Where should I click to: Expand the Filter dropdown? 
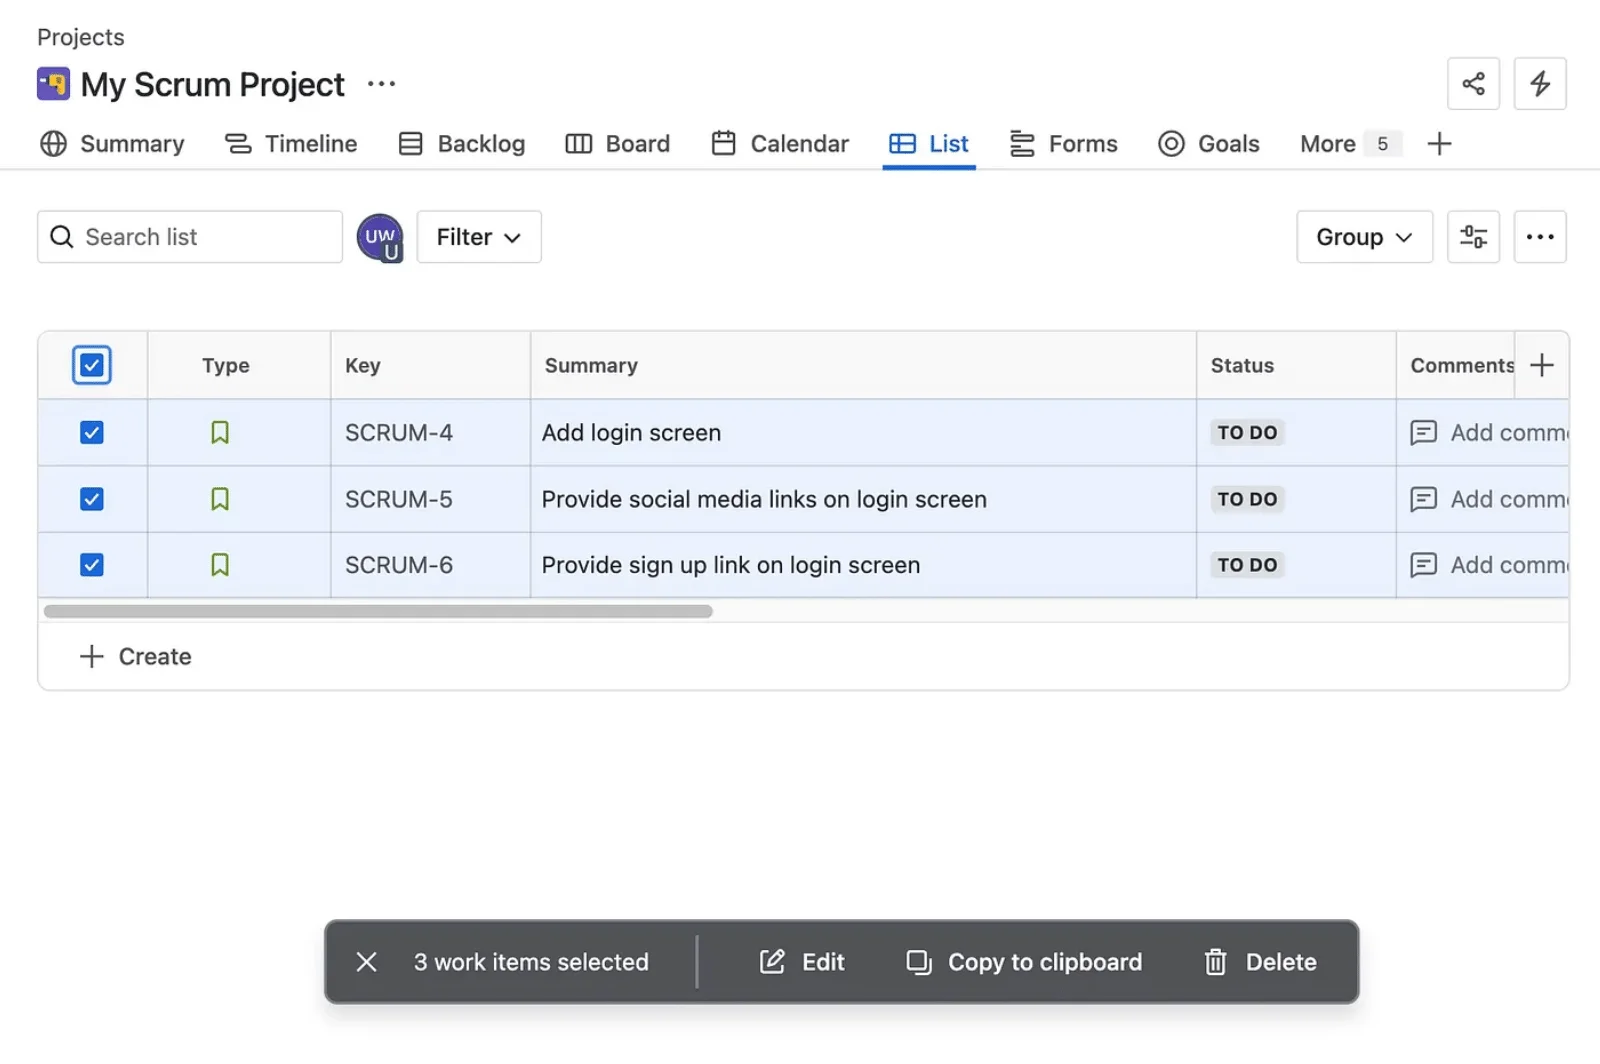[x=479, y=237]
